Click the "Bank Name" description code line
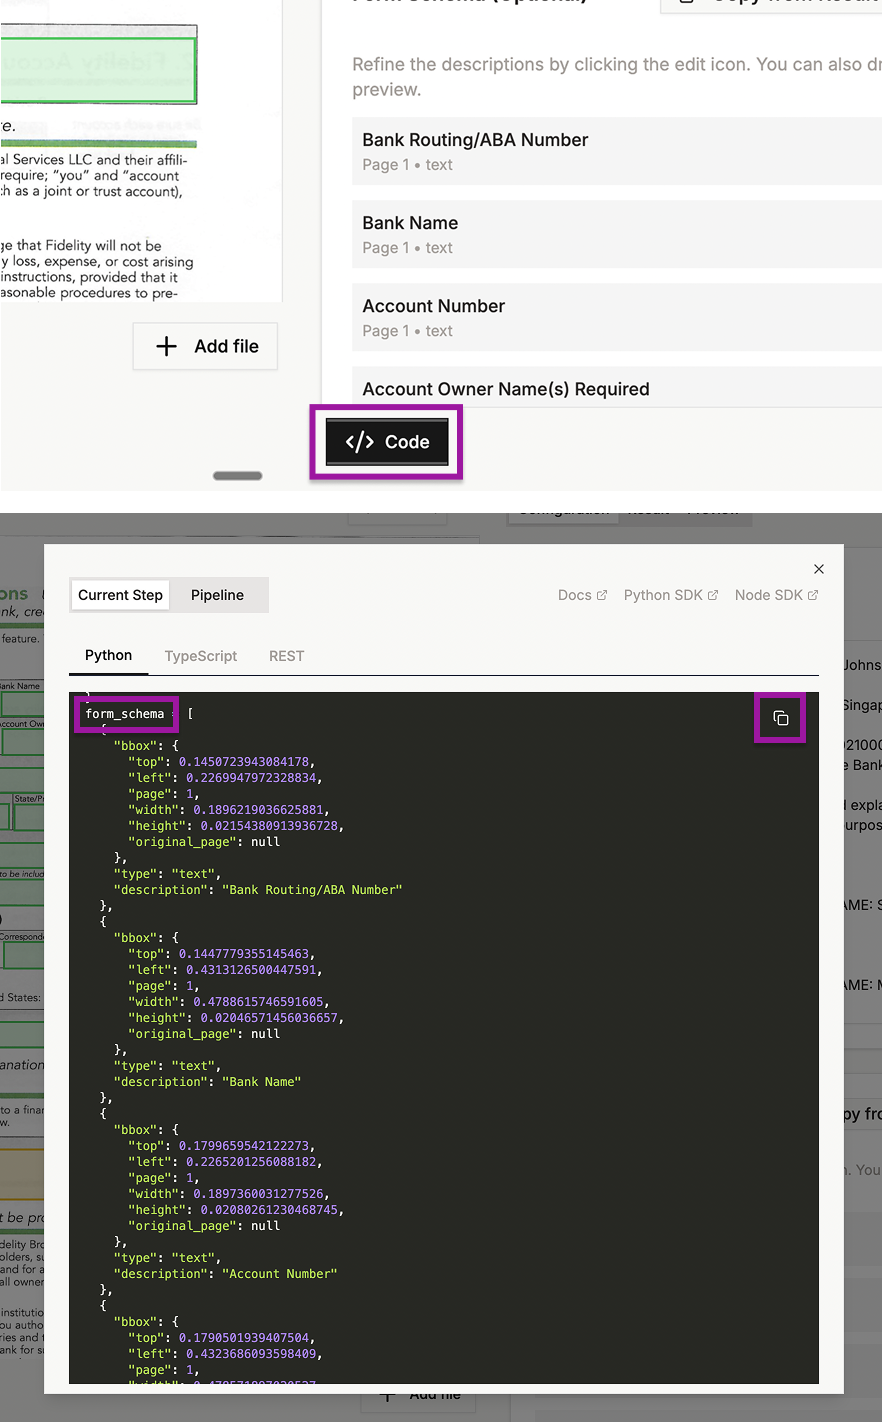Screen dimensions: 883x1422 click(x=207, y=1082)
